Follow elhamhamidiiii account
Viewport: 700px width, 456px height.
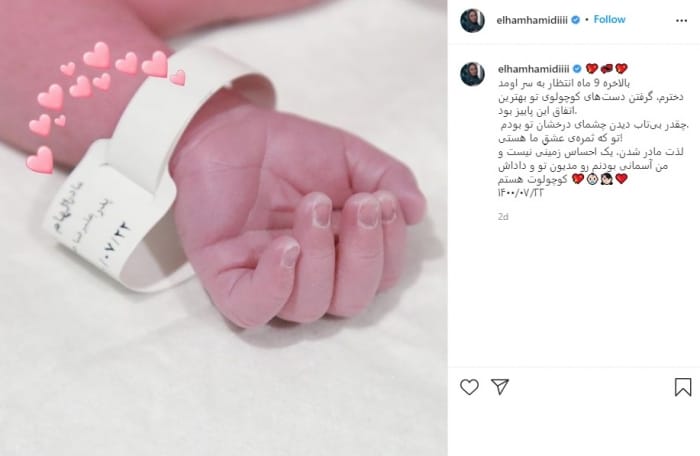coord(609,19)
